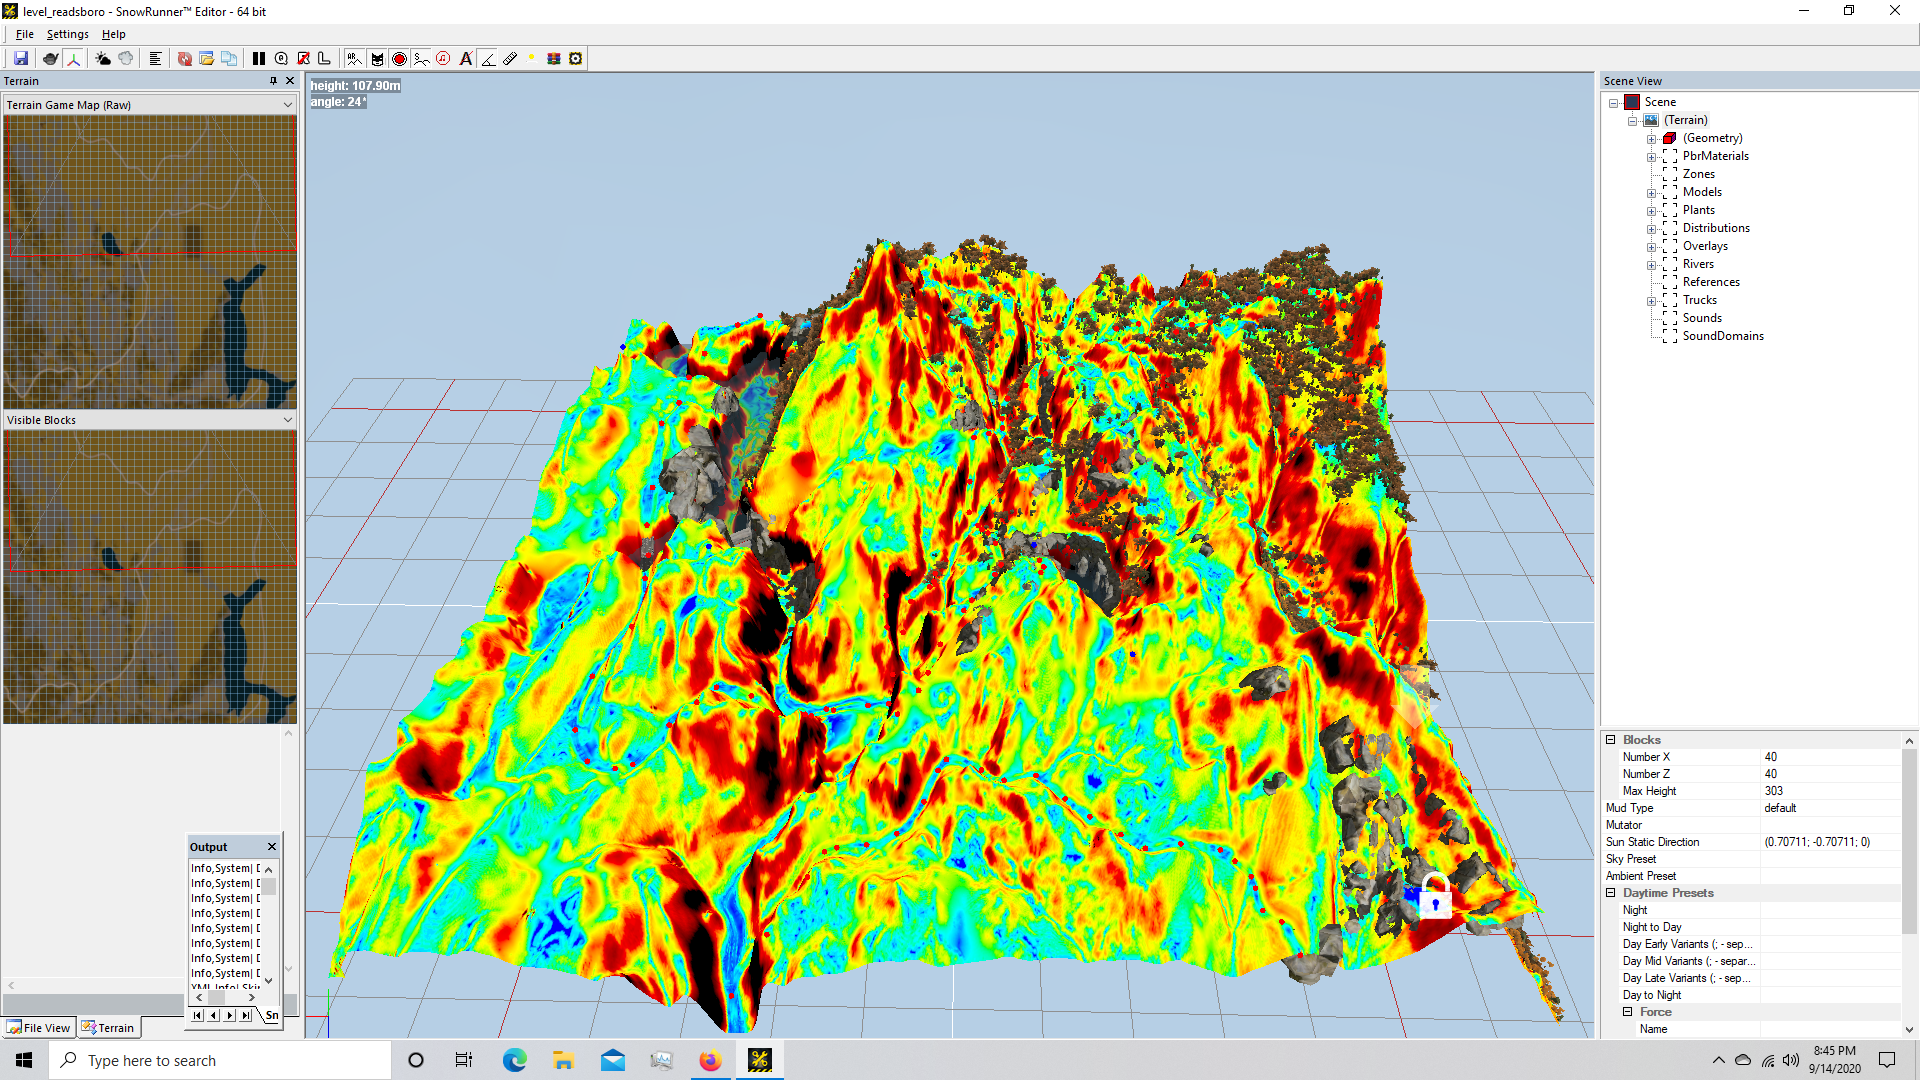Click the L-shaped toolbar icon

tap(324, 59)
